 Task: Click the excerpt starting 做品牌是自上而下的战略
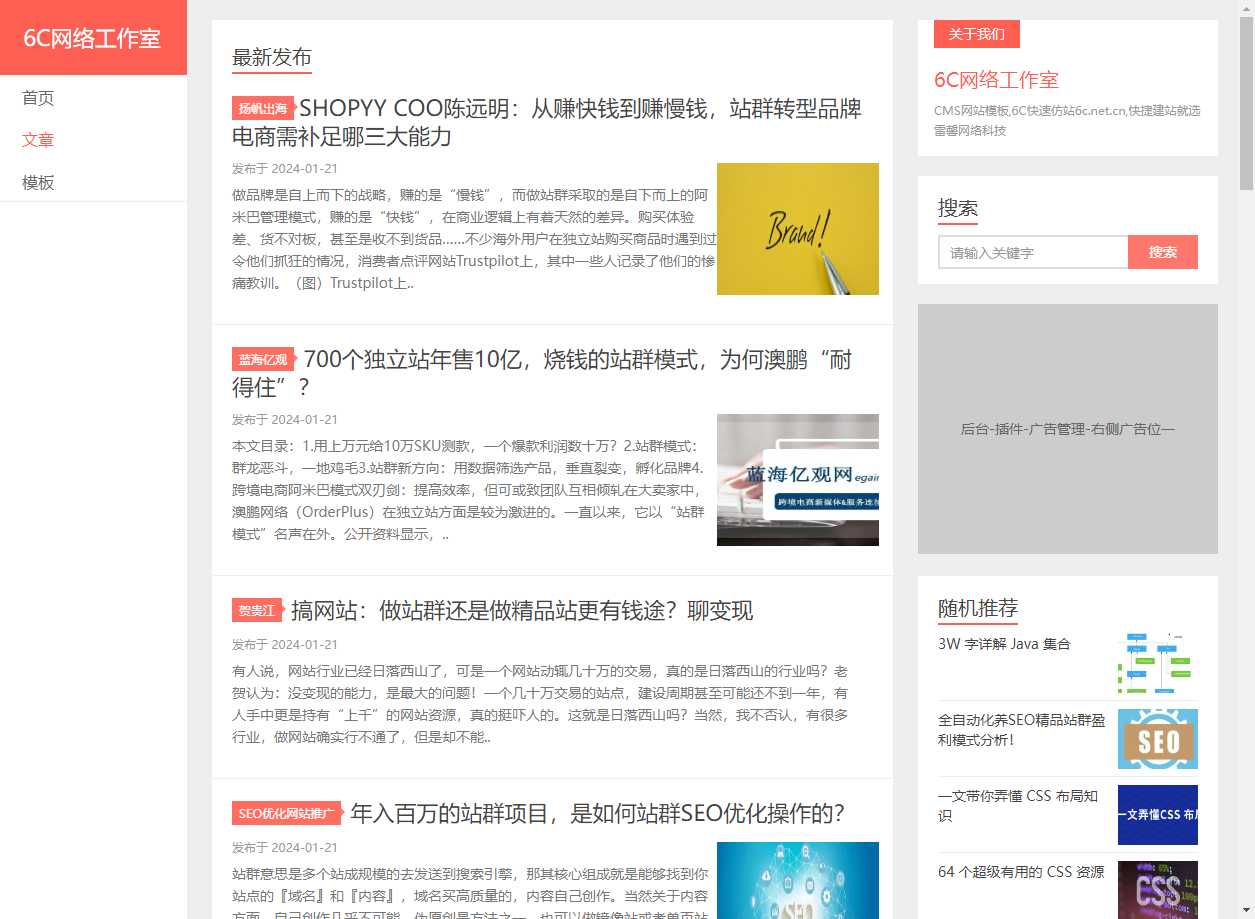474,238
